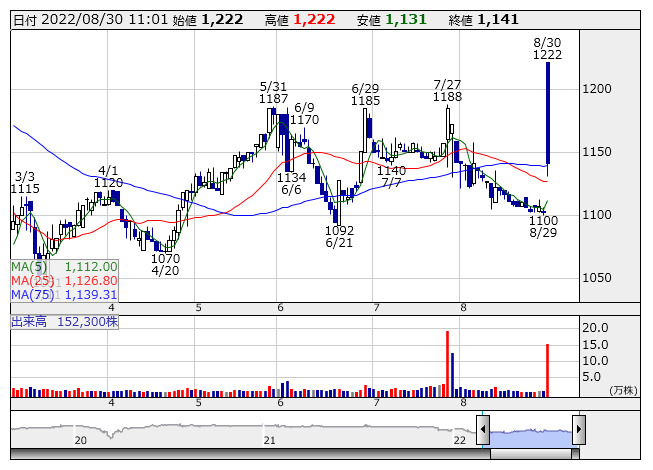Screen dimensions: 653x470
Task: Click the year 20 marker in overview
Action: [x=81, y=440]
